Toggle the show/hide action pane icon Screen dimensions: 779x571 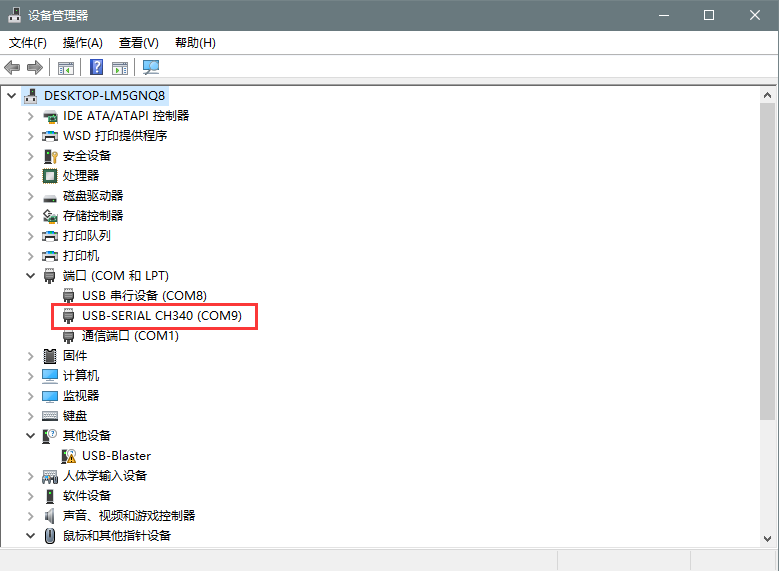pos(120,68)
